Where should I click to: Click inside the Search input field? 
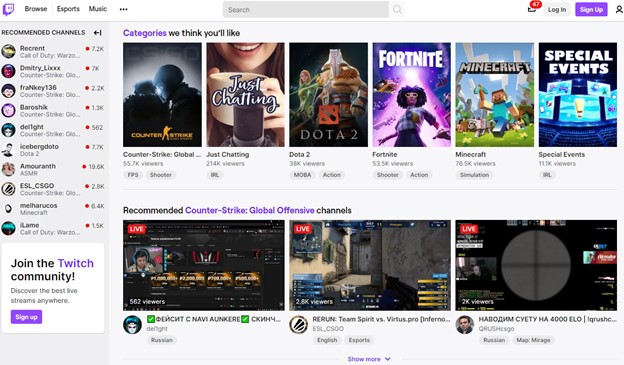(x=306, y=10)
